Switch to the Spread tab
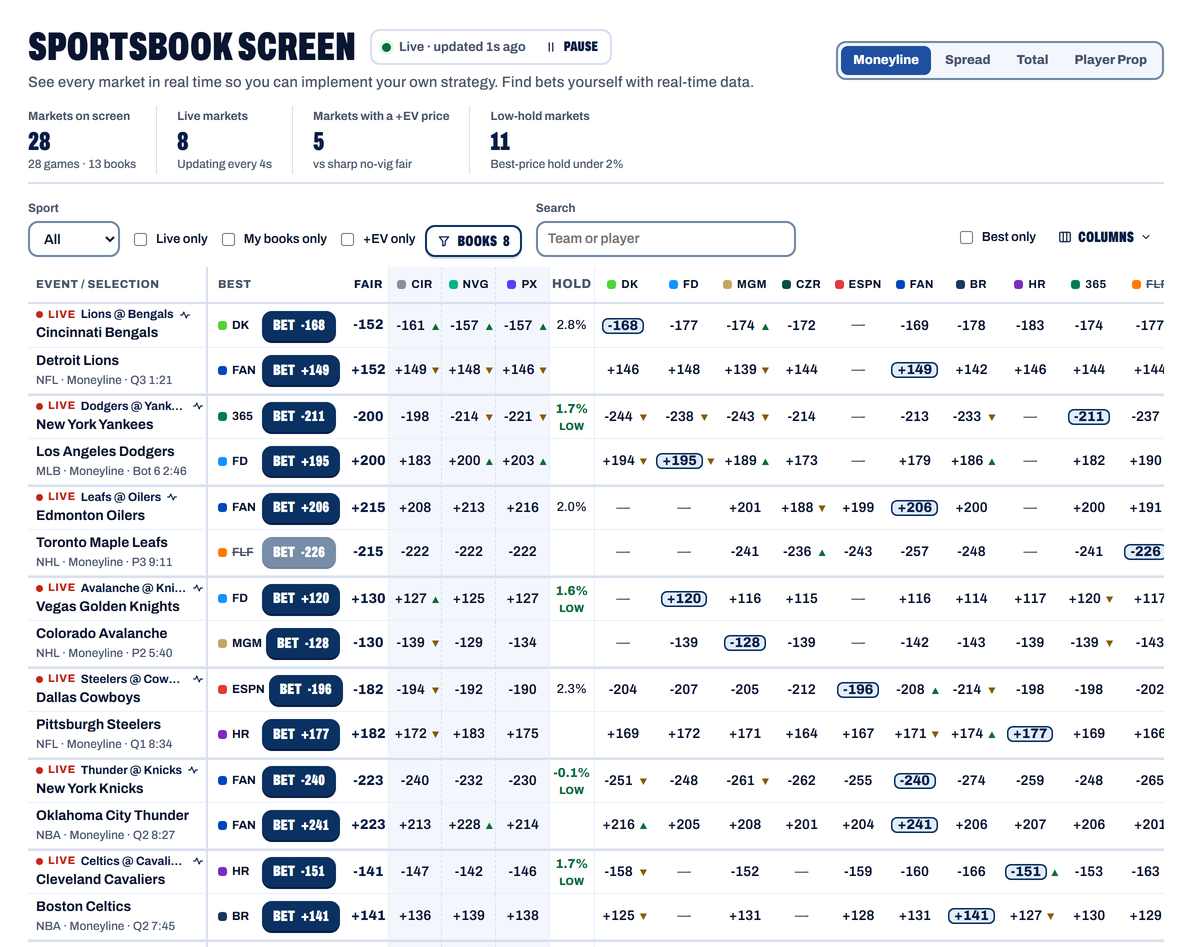This screenshot has height=947, width=1192. (x=967, y=60)
